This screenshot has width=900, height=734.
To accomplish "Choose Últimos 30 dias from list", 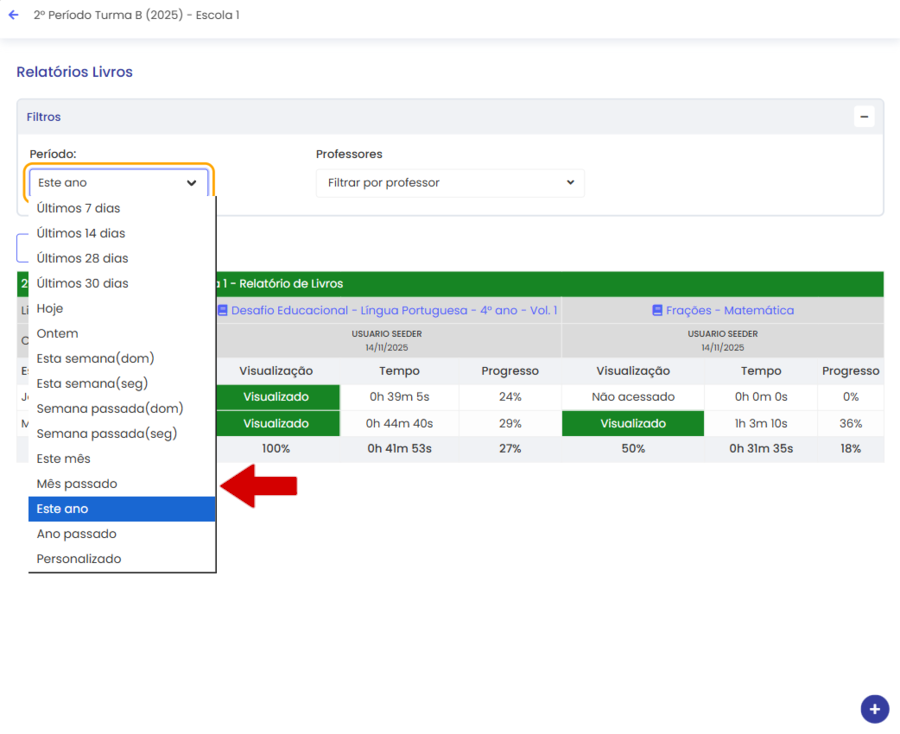I will tap(82, 283).
